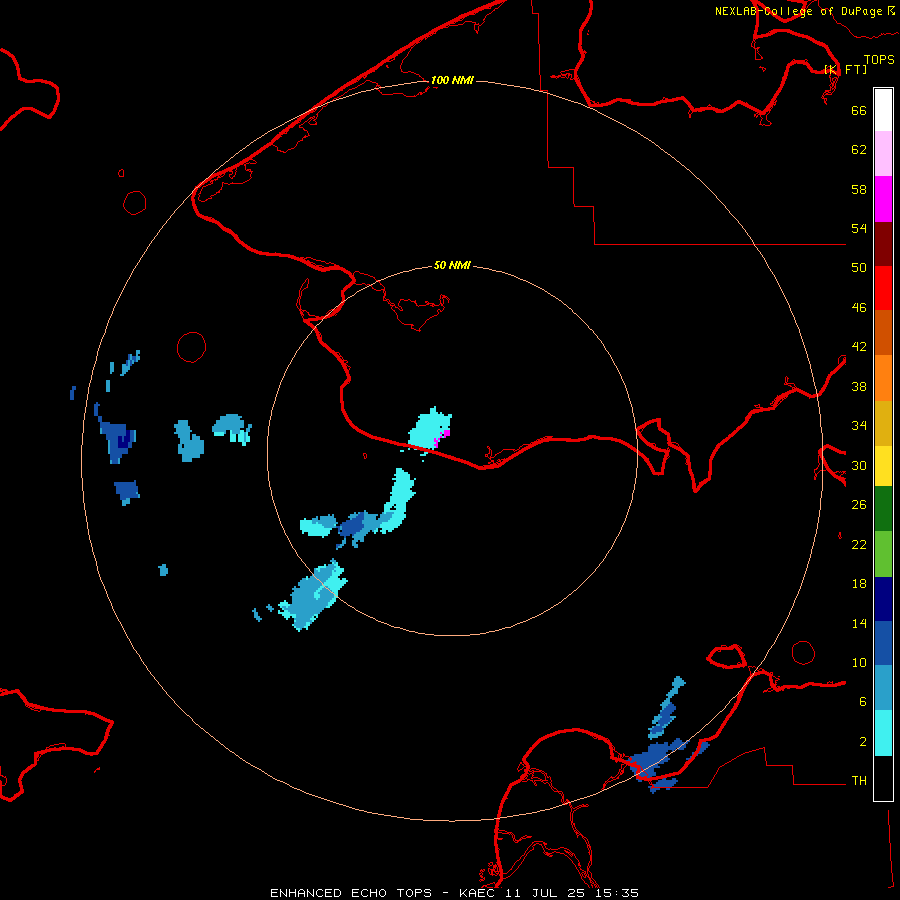Click the 'KAEC' station identifier
Image resolution: width=900 pixels, height=900 pixels.
coord(479,893)
